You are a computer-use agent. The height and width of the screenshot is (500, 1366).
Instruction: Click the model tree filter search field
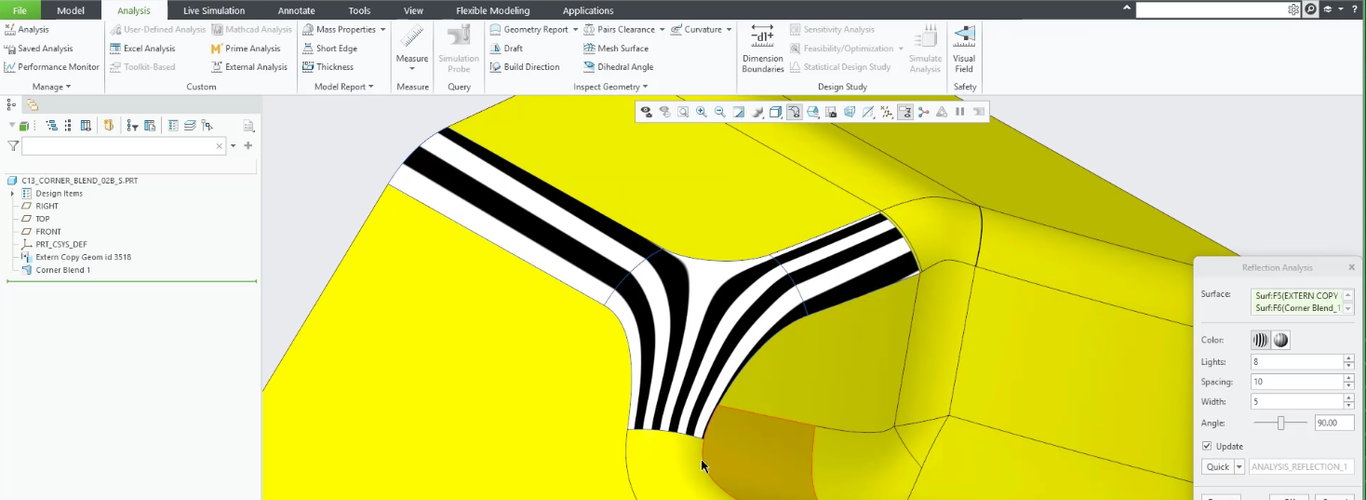tap(124, 146)
